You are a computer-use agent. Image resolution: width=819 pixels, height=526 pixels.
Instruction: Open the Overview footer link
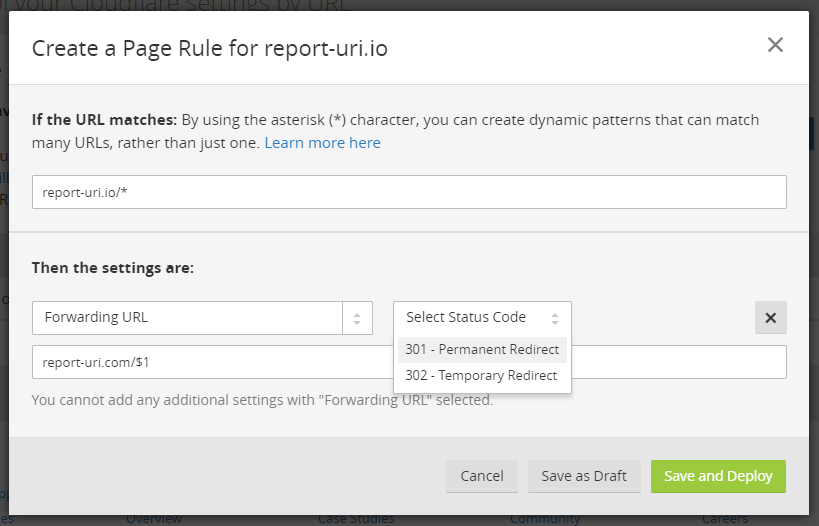pyautogui.click(x=154, y=519)
